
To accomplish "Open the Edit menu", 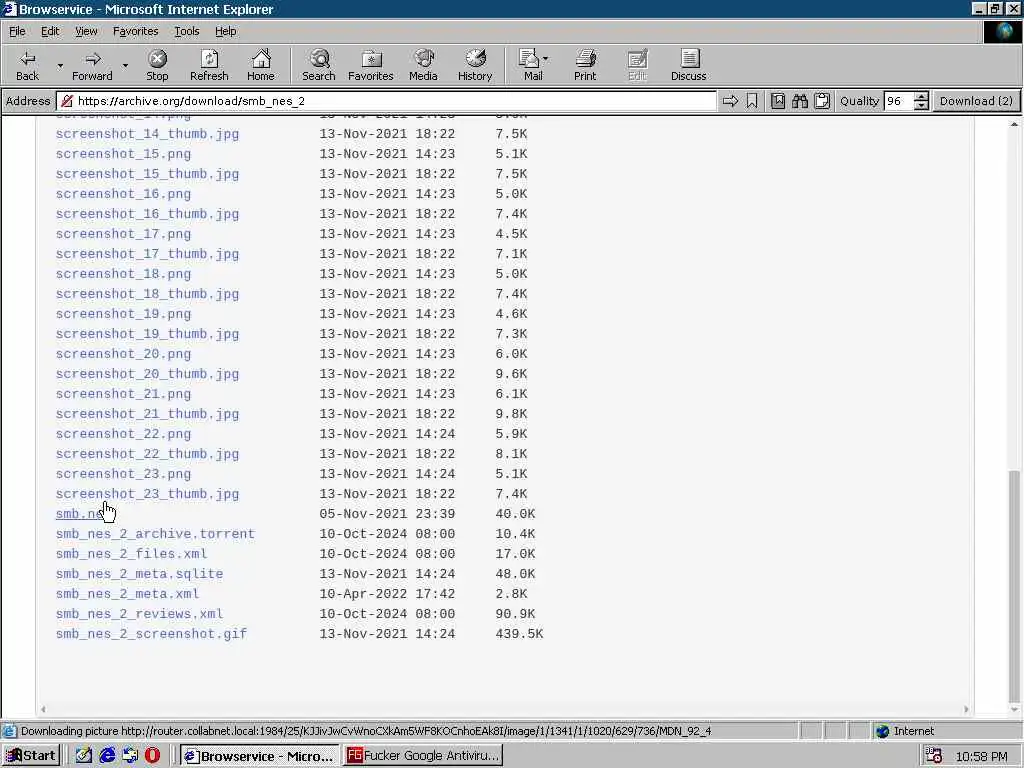I will (50, 31).
